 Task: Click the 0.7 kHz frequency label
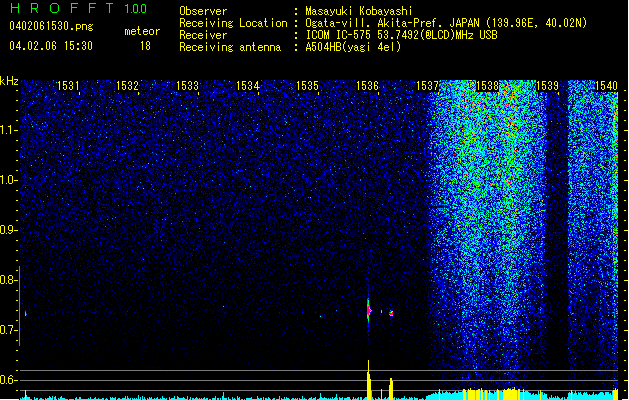[9, 330]
